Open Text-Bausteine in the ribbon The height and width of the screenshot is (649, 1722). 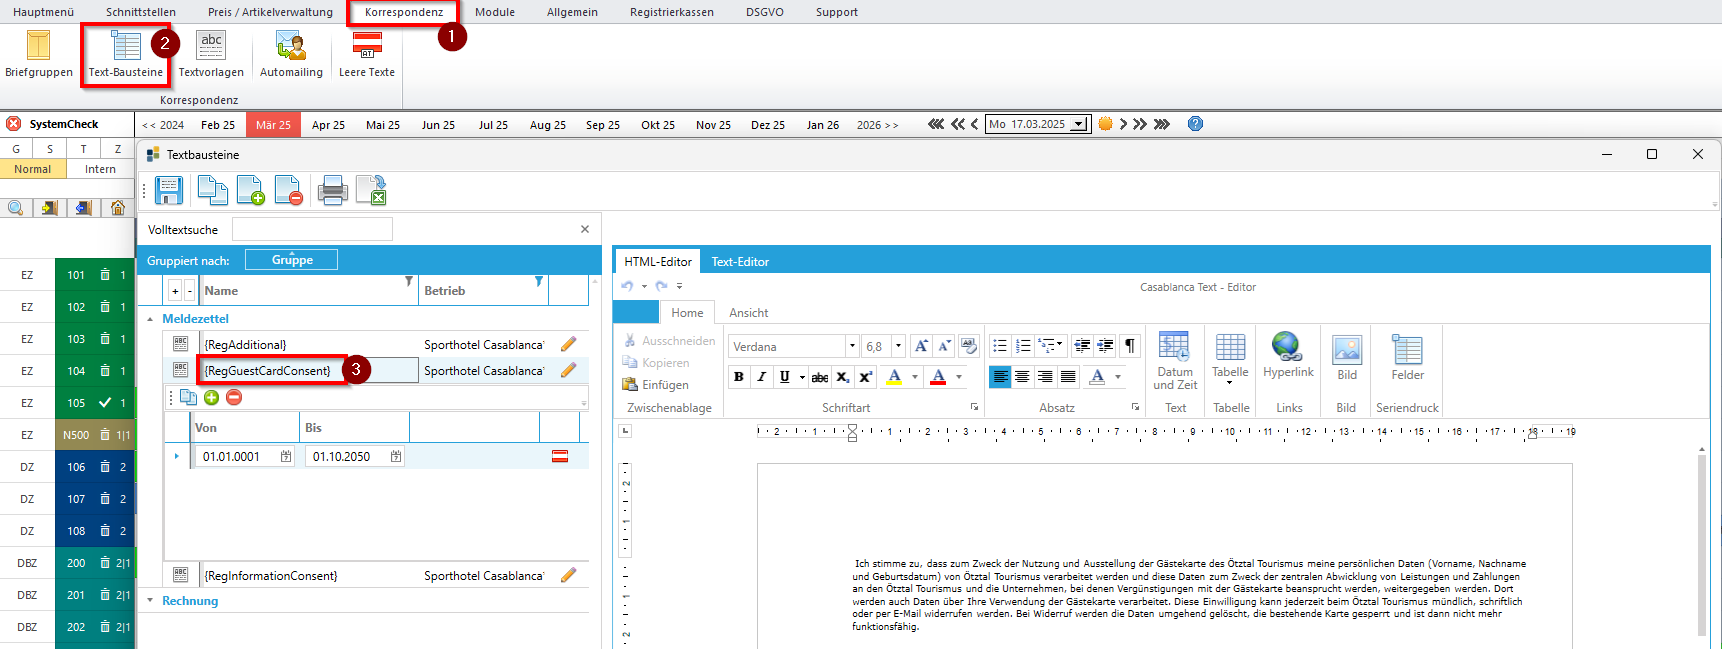point(126,54)
